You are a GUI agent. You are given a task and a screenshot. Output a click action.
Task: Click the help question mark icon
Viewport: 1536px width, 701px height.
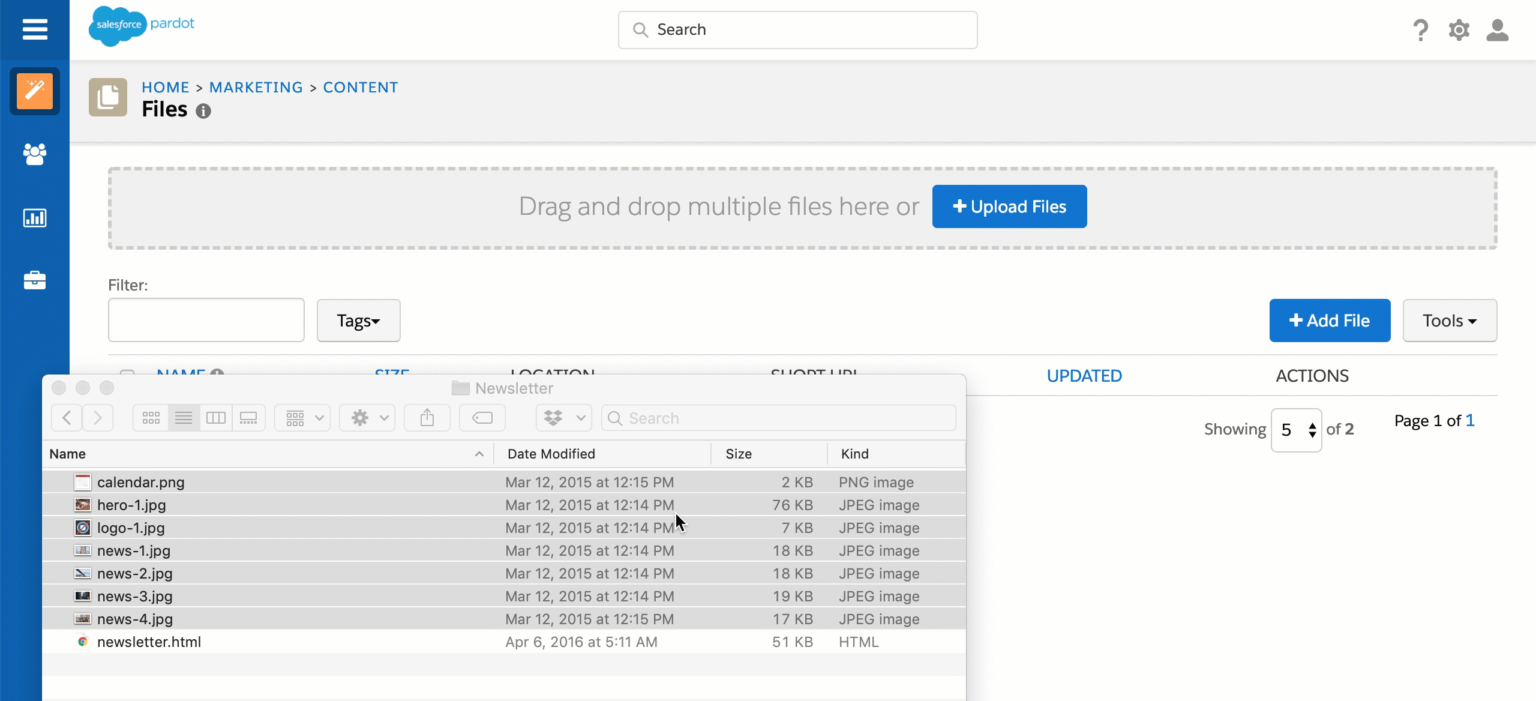click(1421, 30)
